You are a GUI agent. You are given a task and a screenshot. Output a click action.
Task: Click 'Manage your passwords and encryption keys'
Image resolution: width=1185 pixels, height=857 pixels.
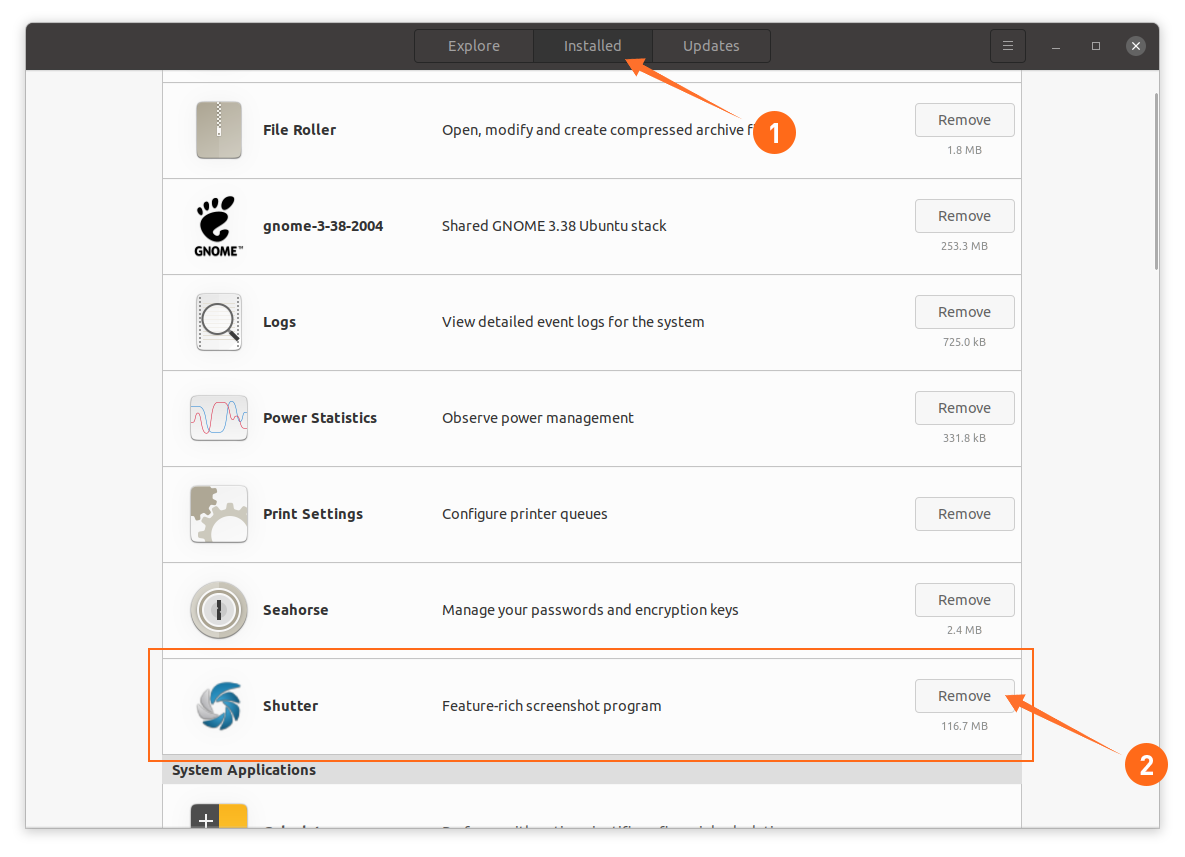coord(590,610)
